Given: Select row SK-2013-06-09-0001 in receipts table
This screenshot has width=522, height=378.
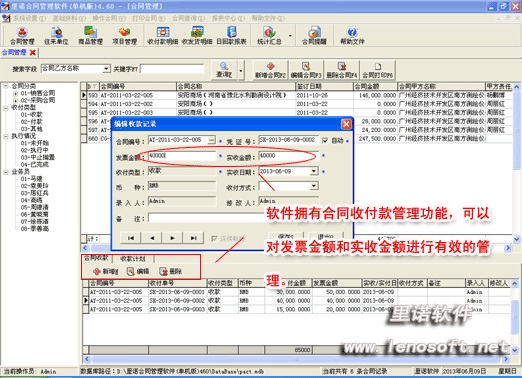Looking at the screenshot, I should [x=297, y=292].
